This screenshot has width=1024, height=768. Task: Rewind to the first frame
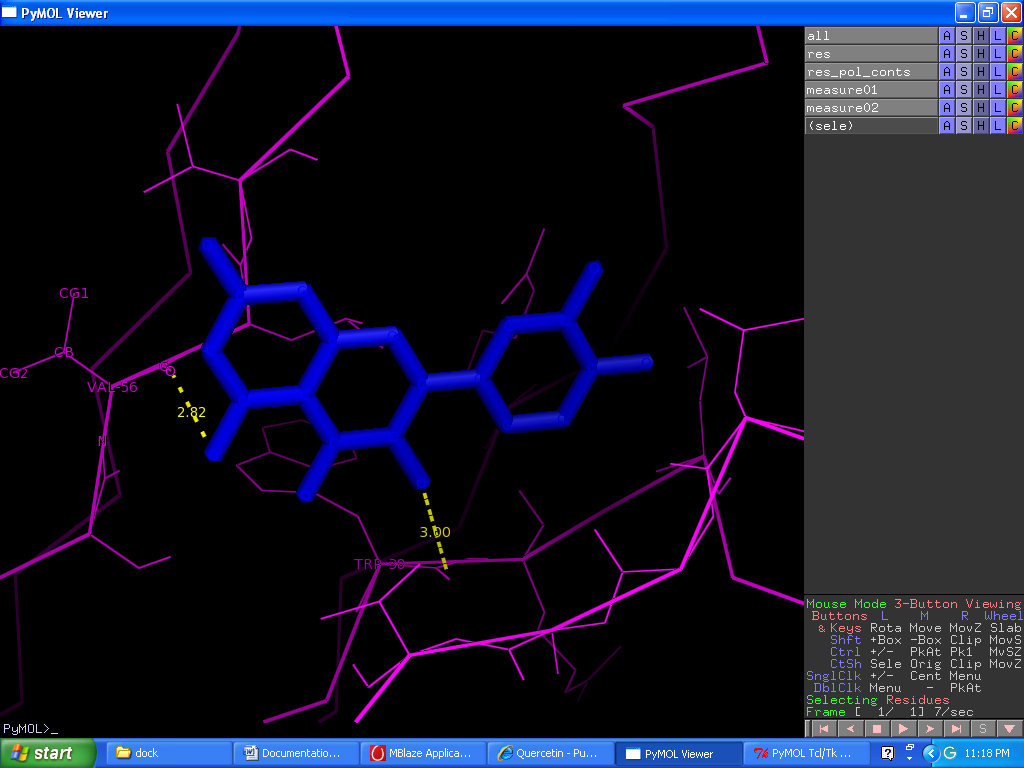click(x=823, y=729)
